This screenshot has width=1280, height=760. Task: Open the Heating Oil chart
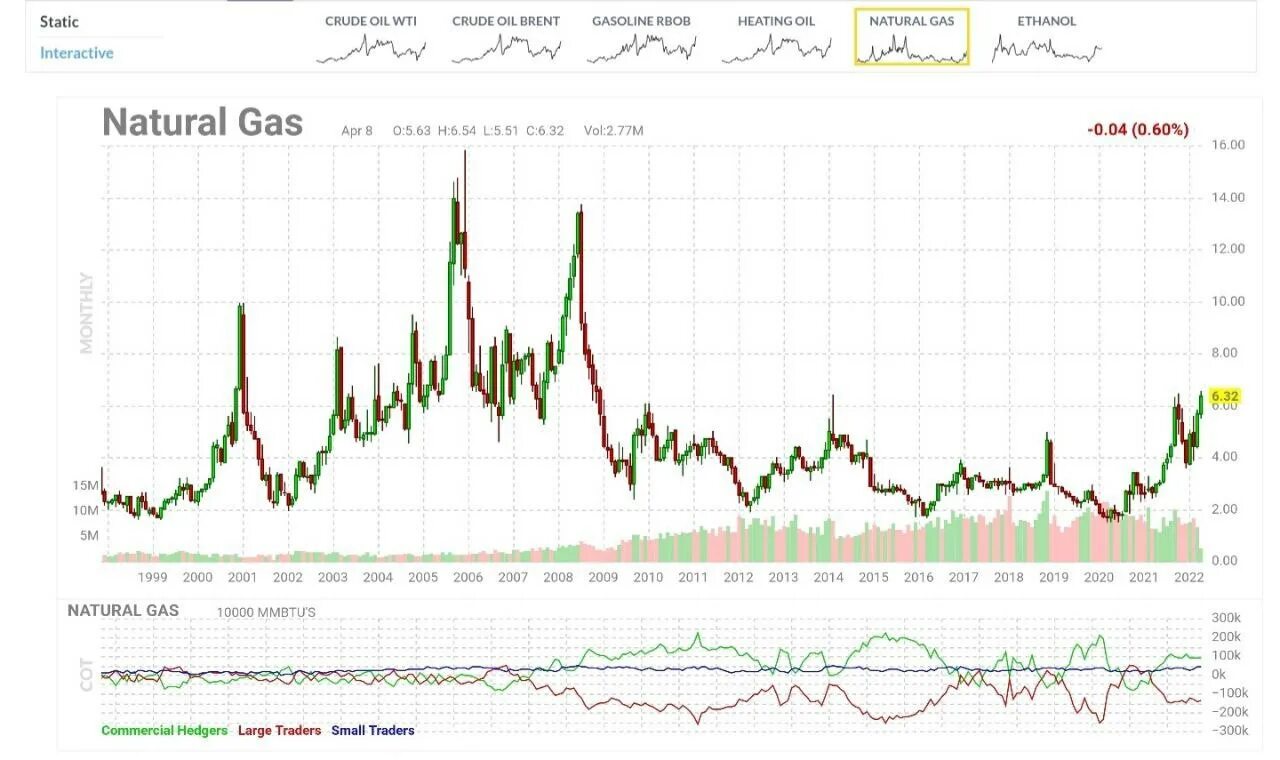point(776,38)
